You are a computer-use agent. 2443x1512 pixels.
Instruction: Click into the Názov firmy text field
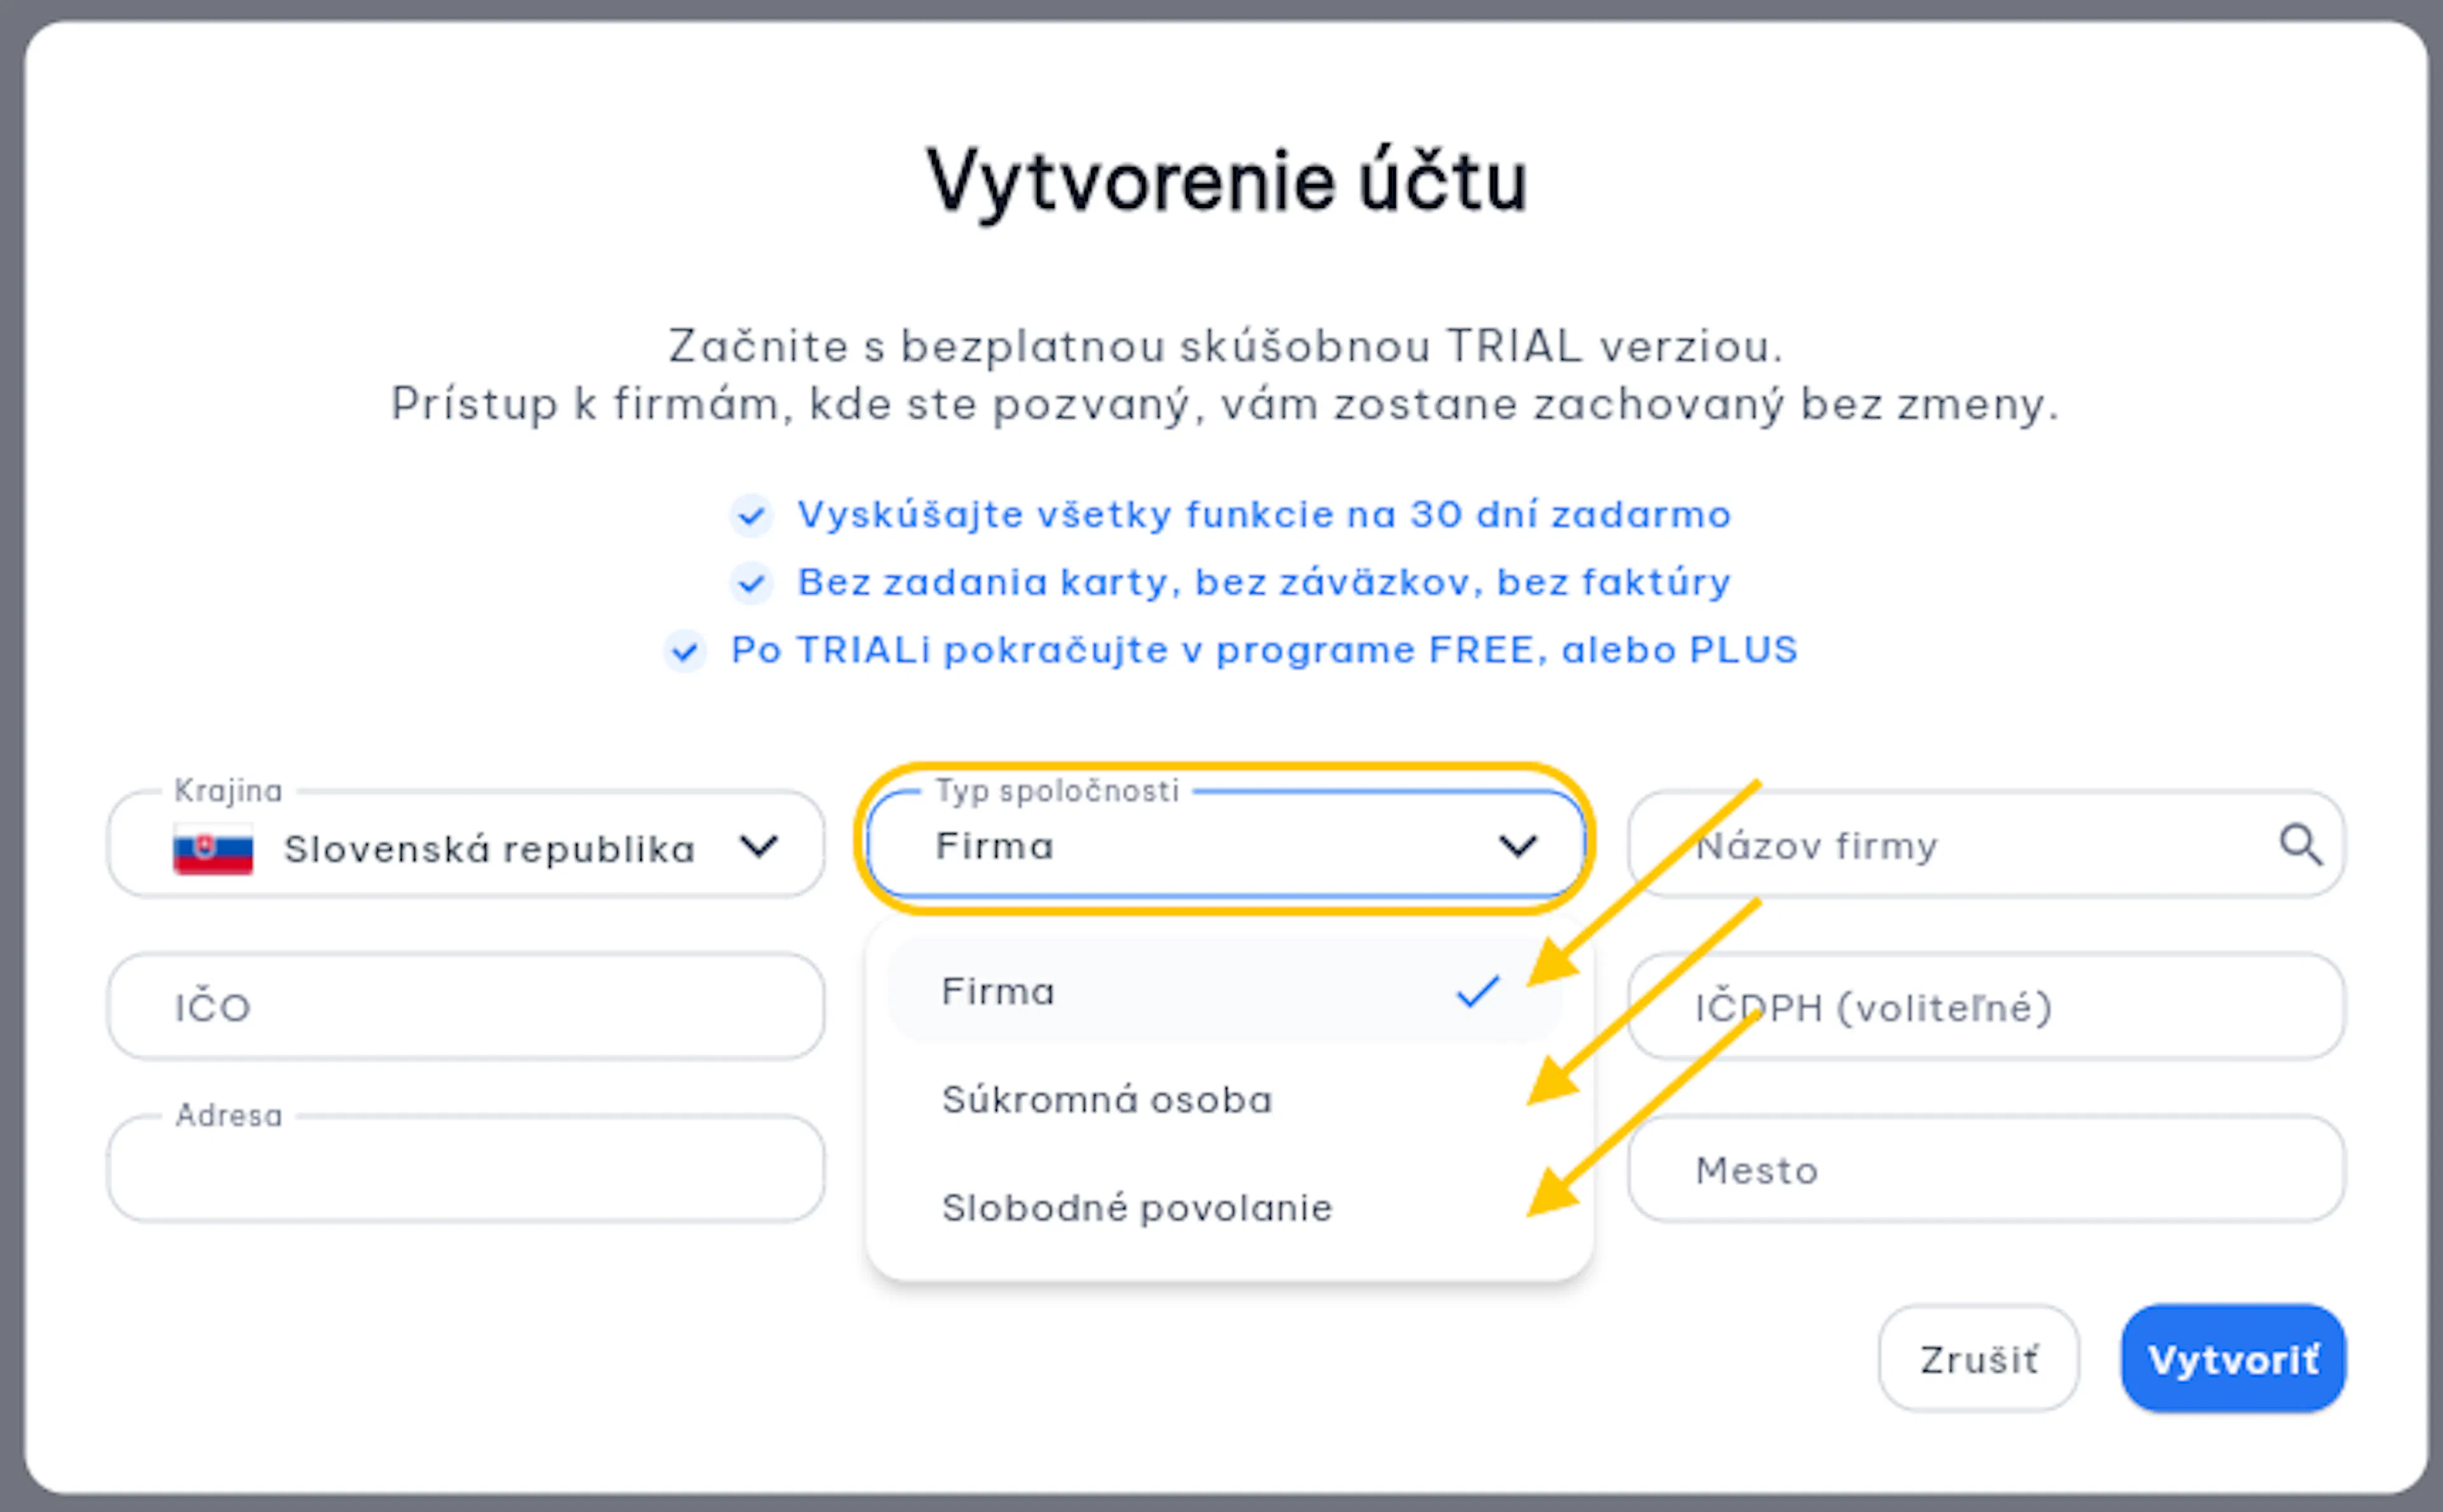pos(1986,845)
